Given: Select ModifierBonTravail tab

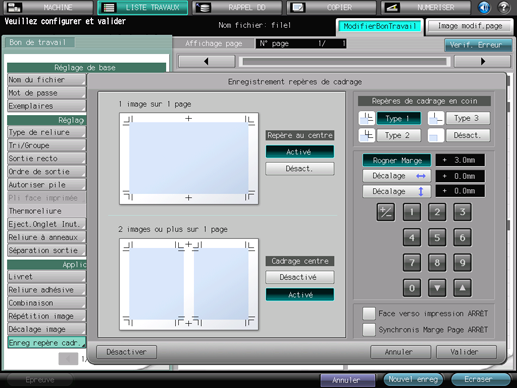Looking at the screenshot, I should click(380, 26).
